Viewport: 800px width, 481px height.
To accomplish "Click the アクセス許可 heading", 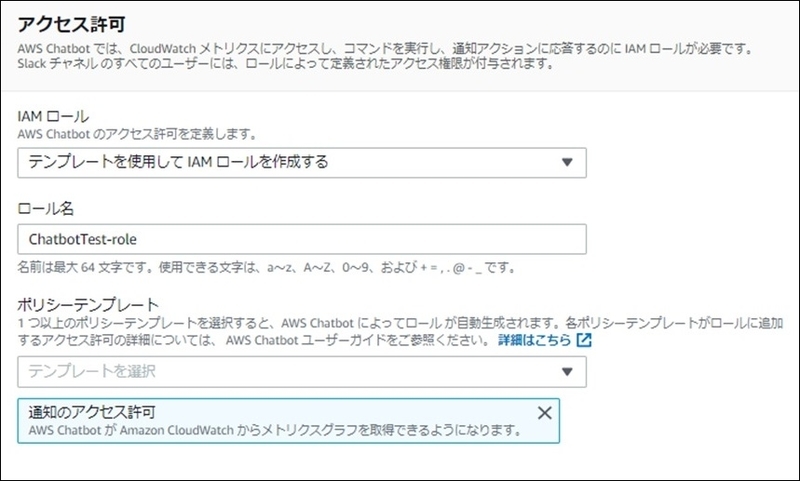I will (x=71, y=24).
